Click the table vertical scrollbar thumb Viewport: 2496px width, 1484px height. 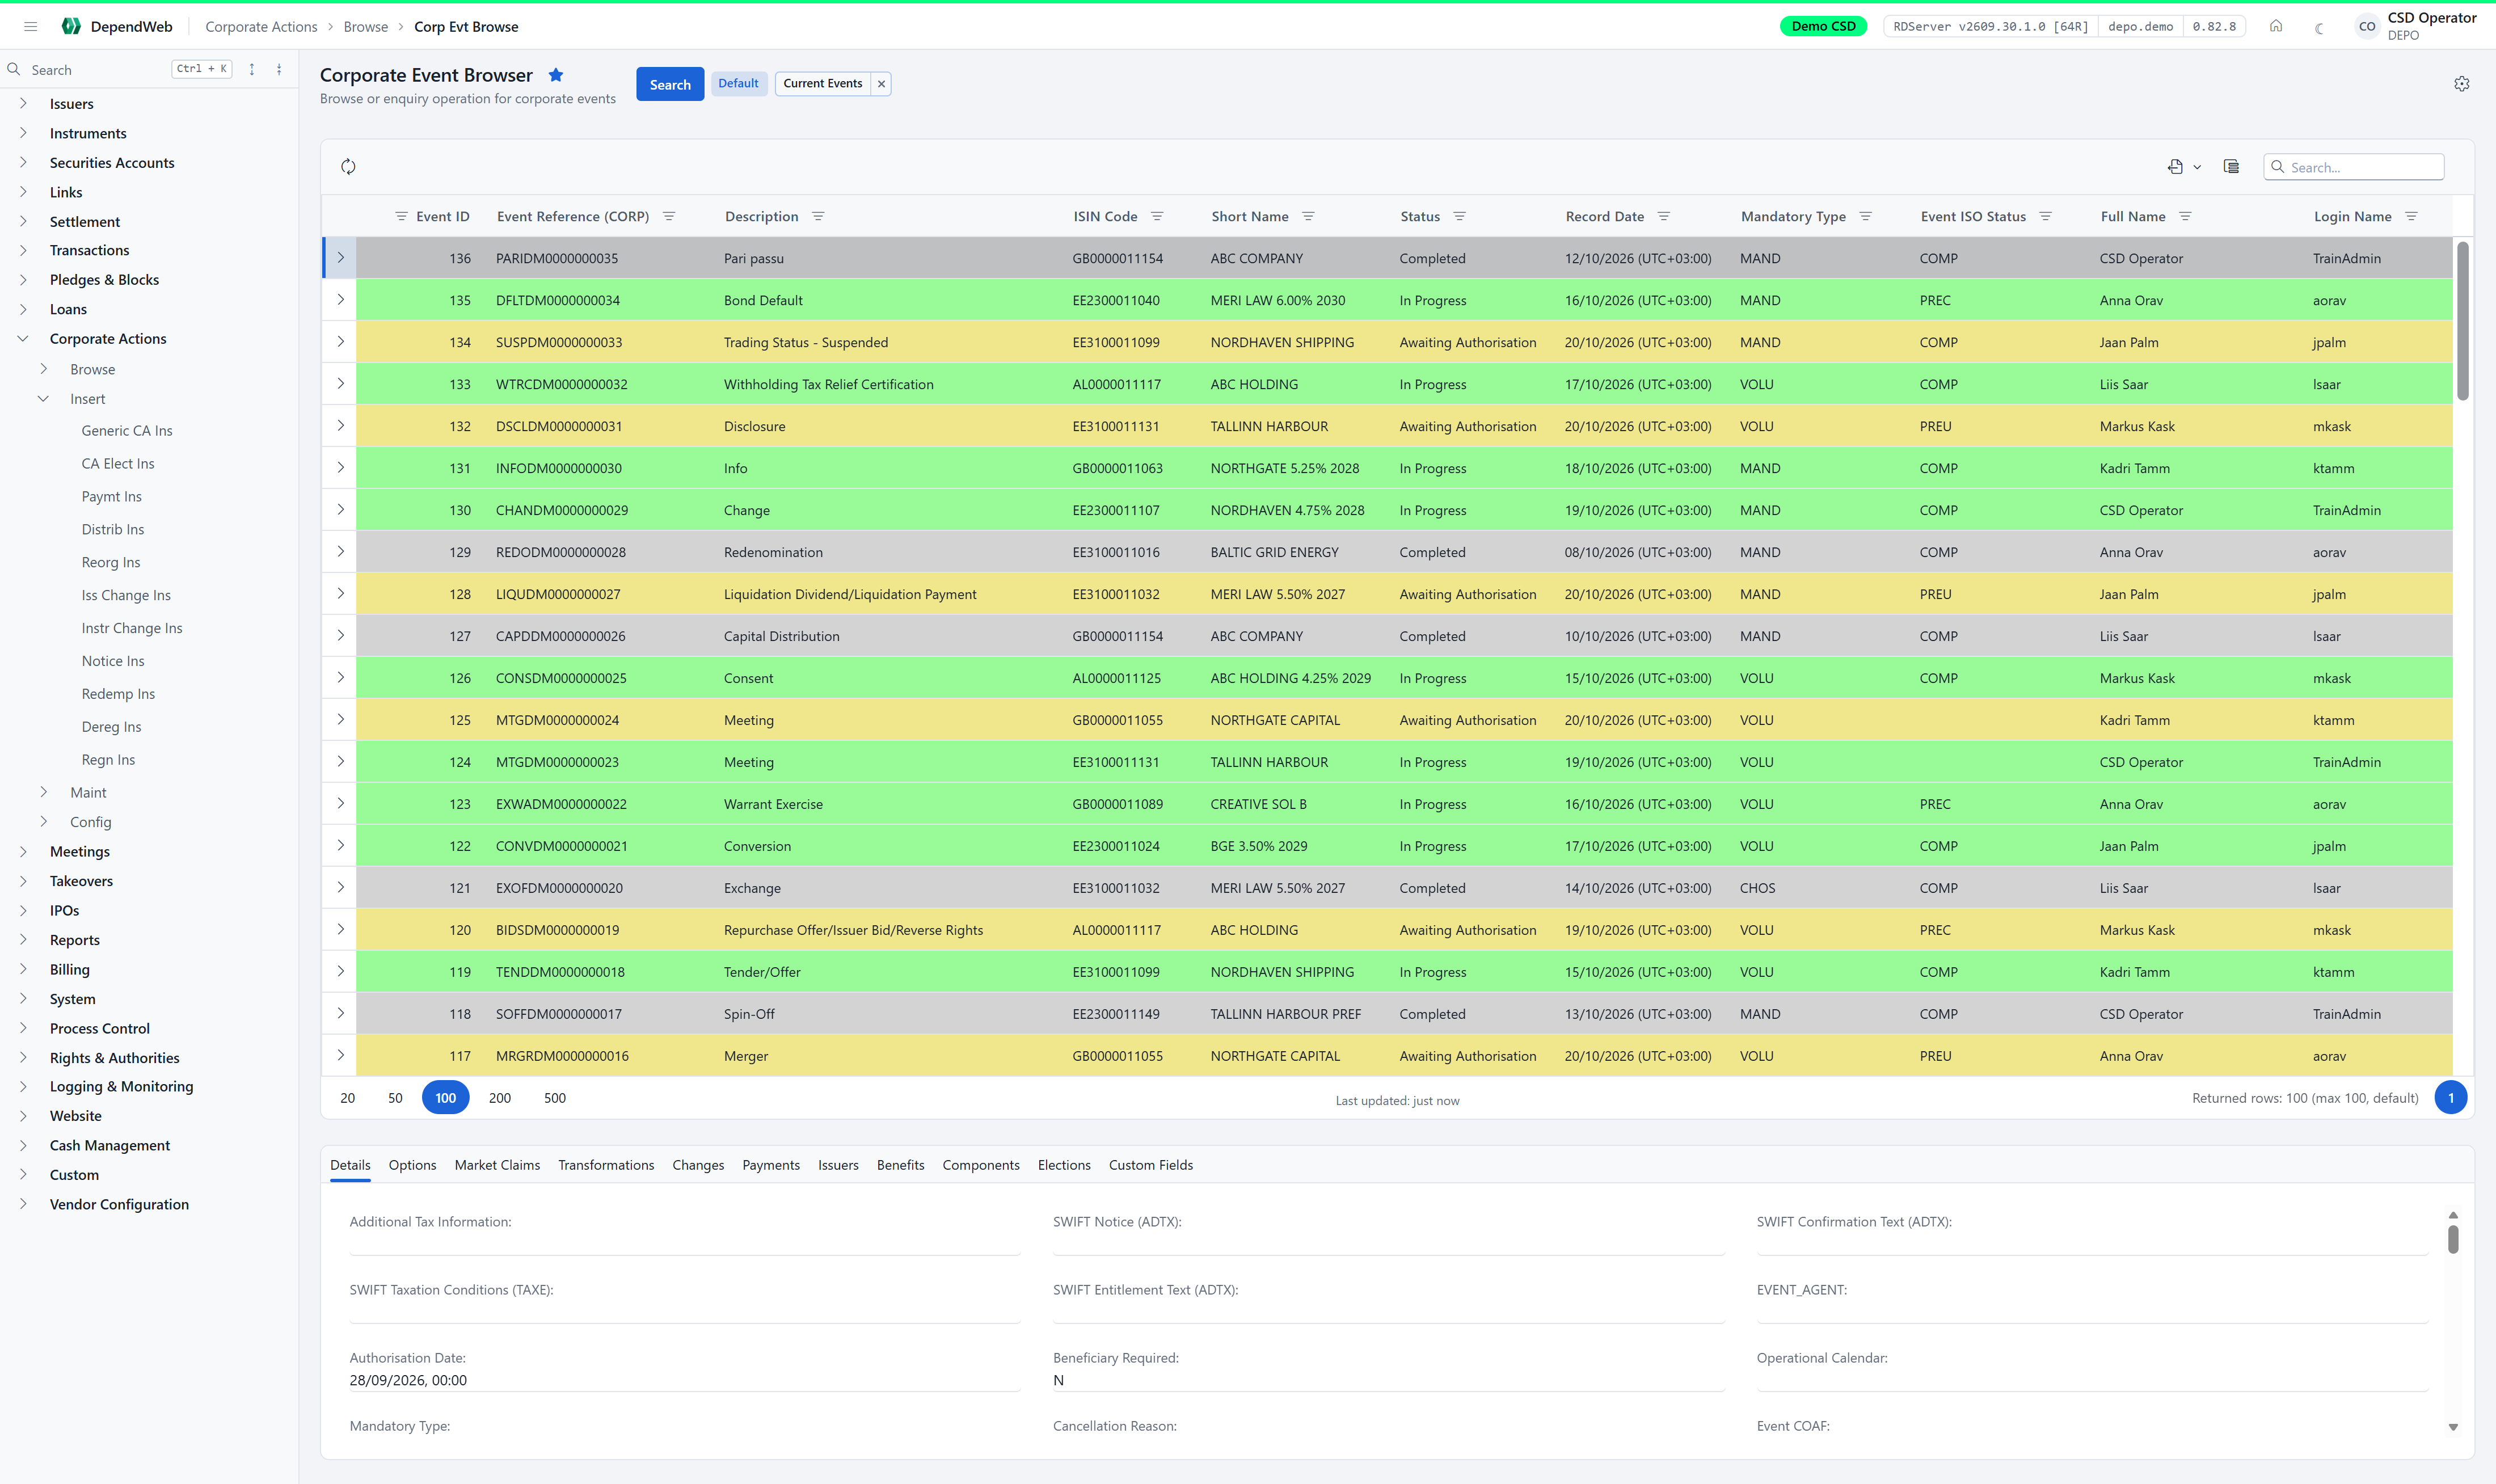click(x=2462, y=320)
